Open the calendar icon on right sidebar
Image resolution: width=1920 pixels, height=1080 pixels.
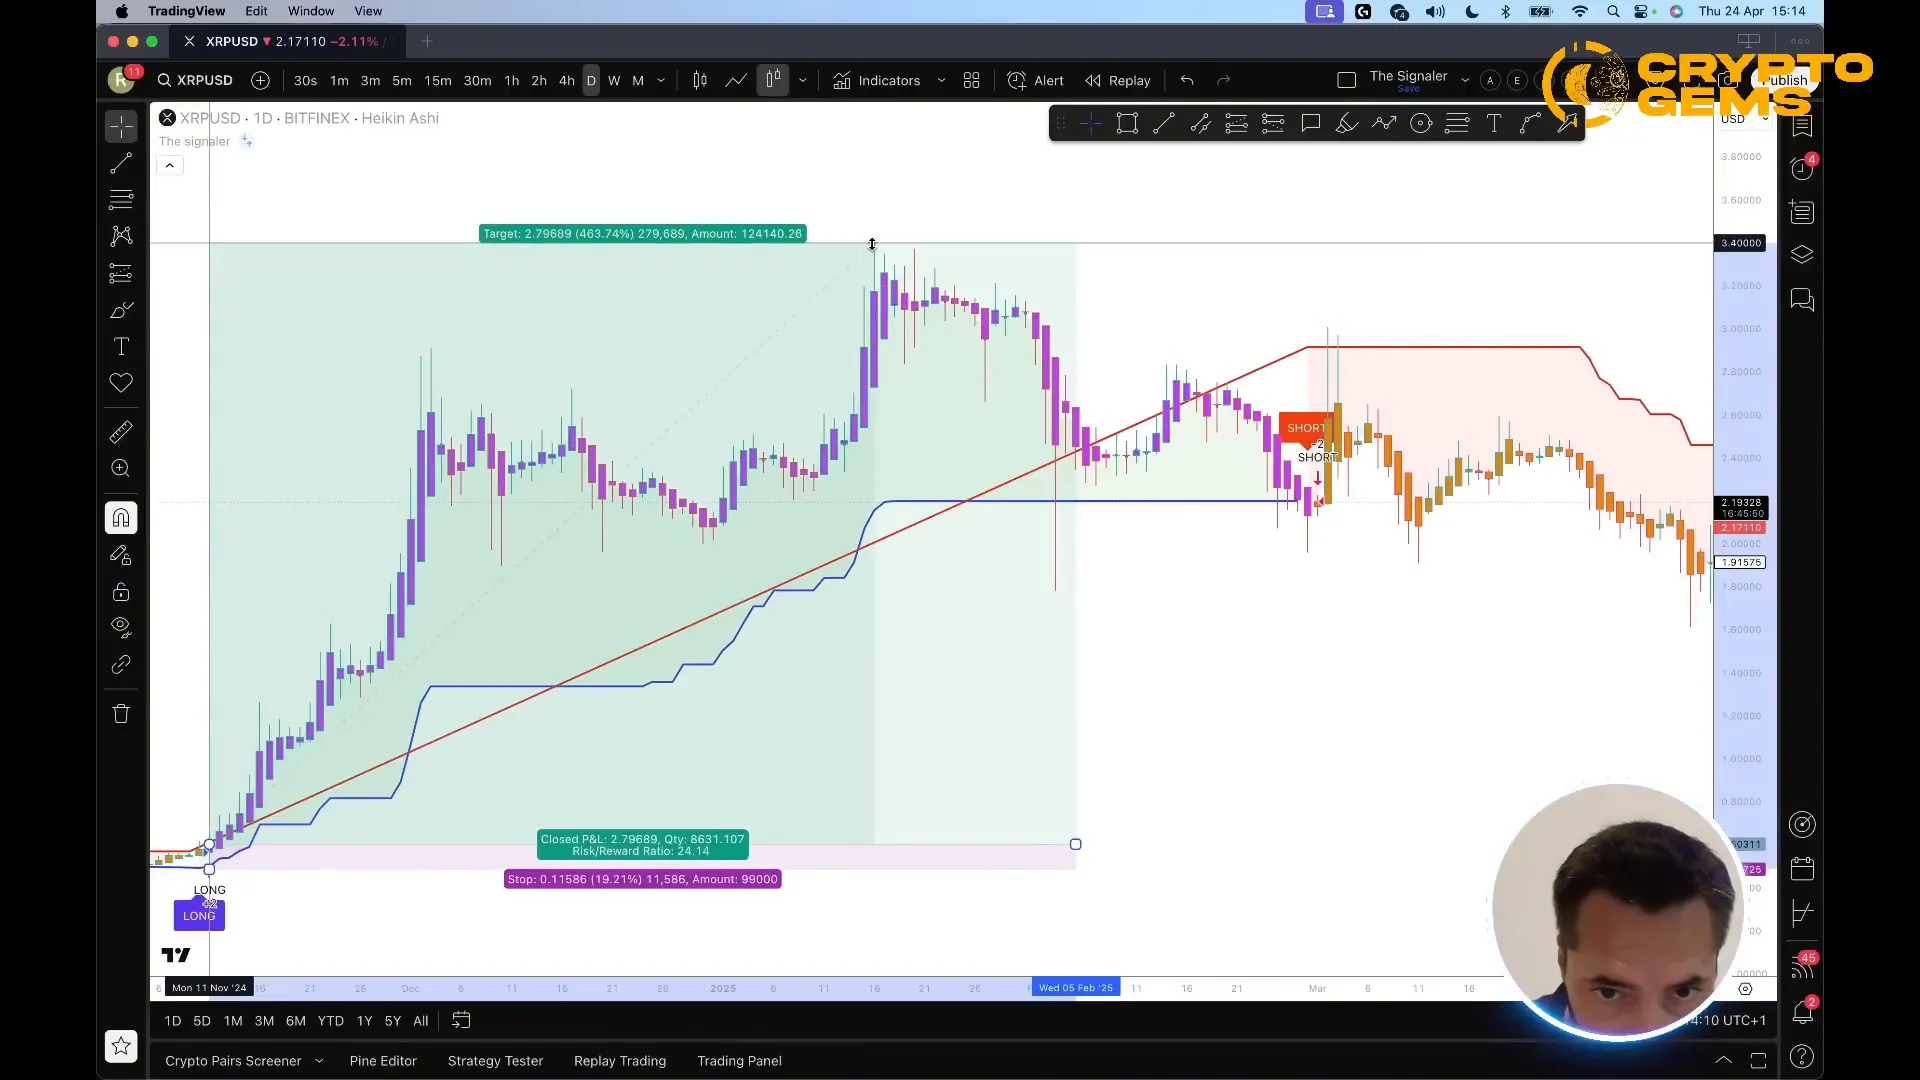pyautogui.click(x=1802, y=868)
